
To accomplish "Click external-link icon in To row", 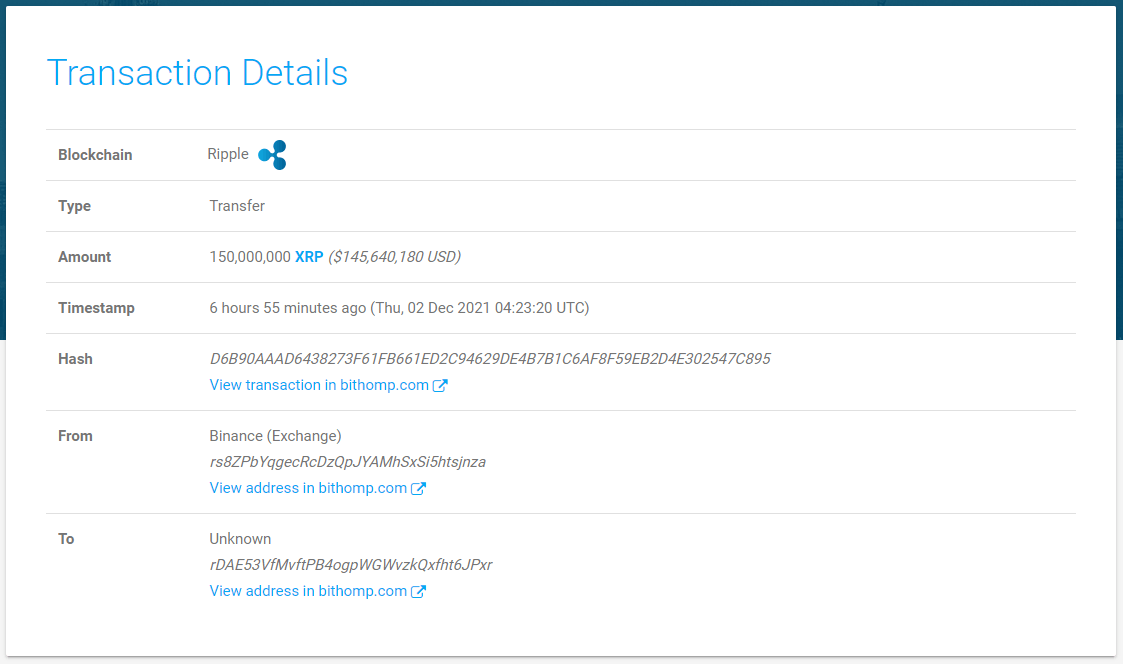I will (x=418, y=592).
